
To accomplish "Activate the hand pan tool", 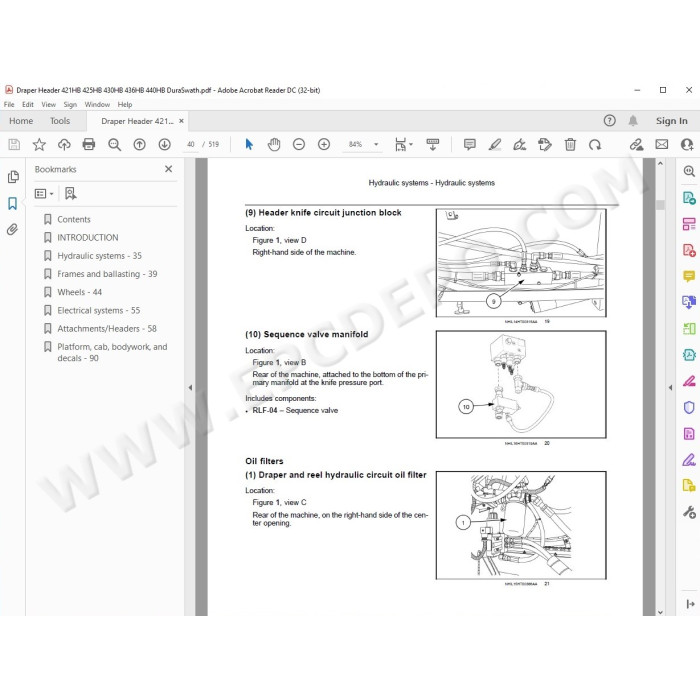I will pyautogui.click(x=274, y=144).
